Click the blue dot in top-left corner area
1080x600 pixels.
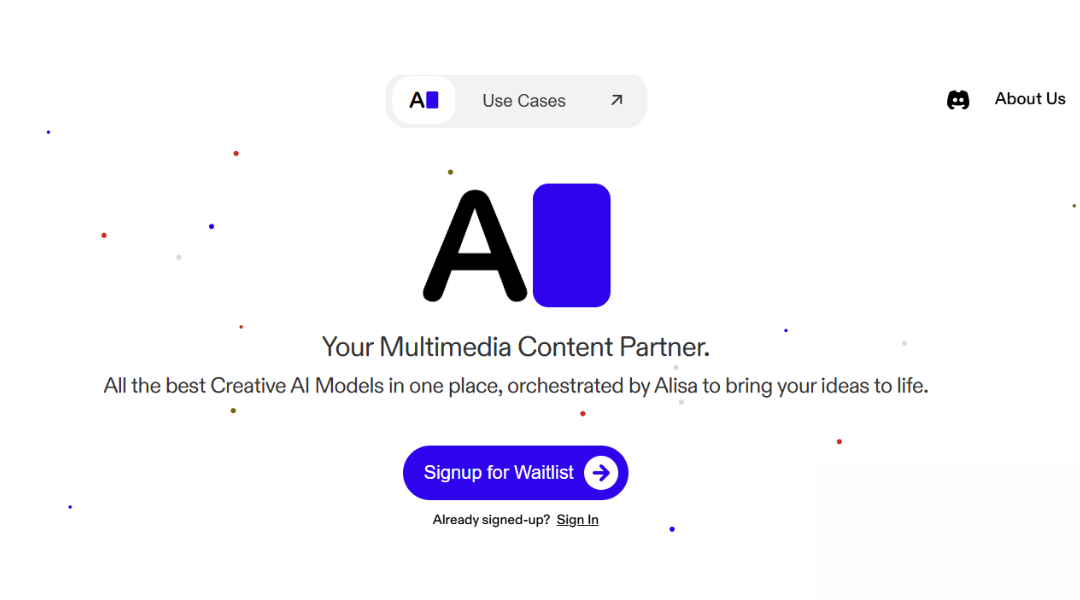point(48,132)
